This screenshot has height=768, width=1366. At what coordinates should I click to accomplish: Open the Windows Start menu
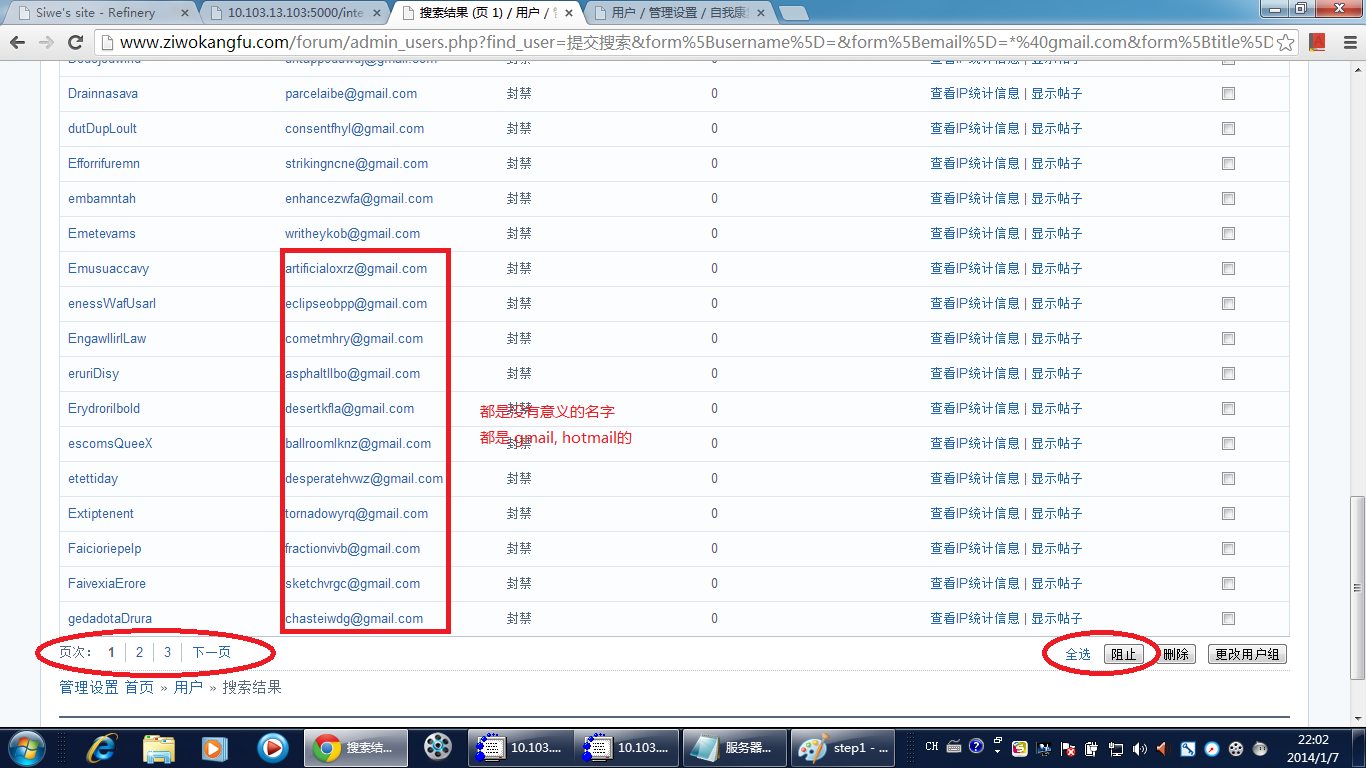(27, 747)
